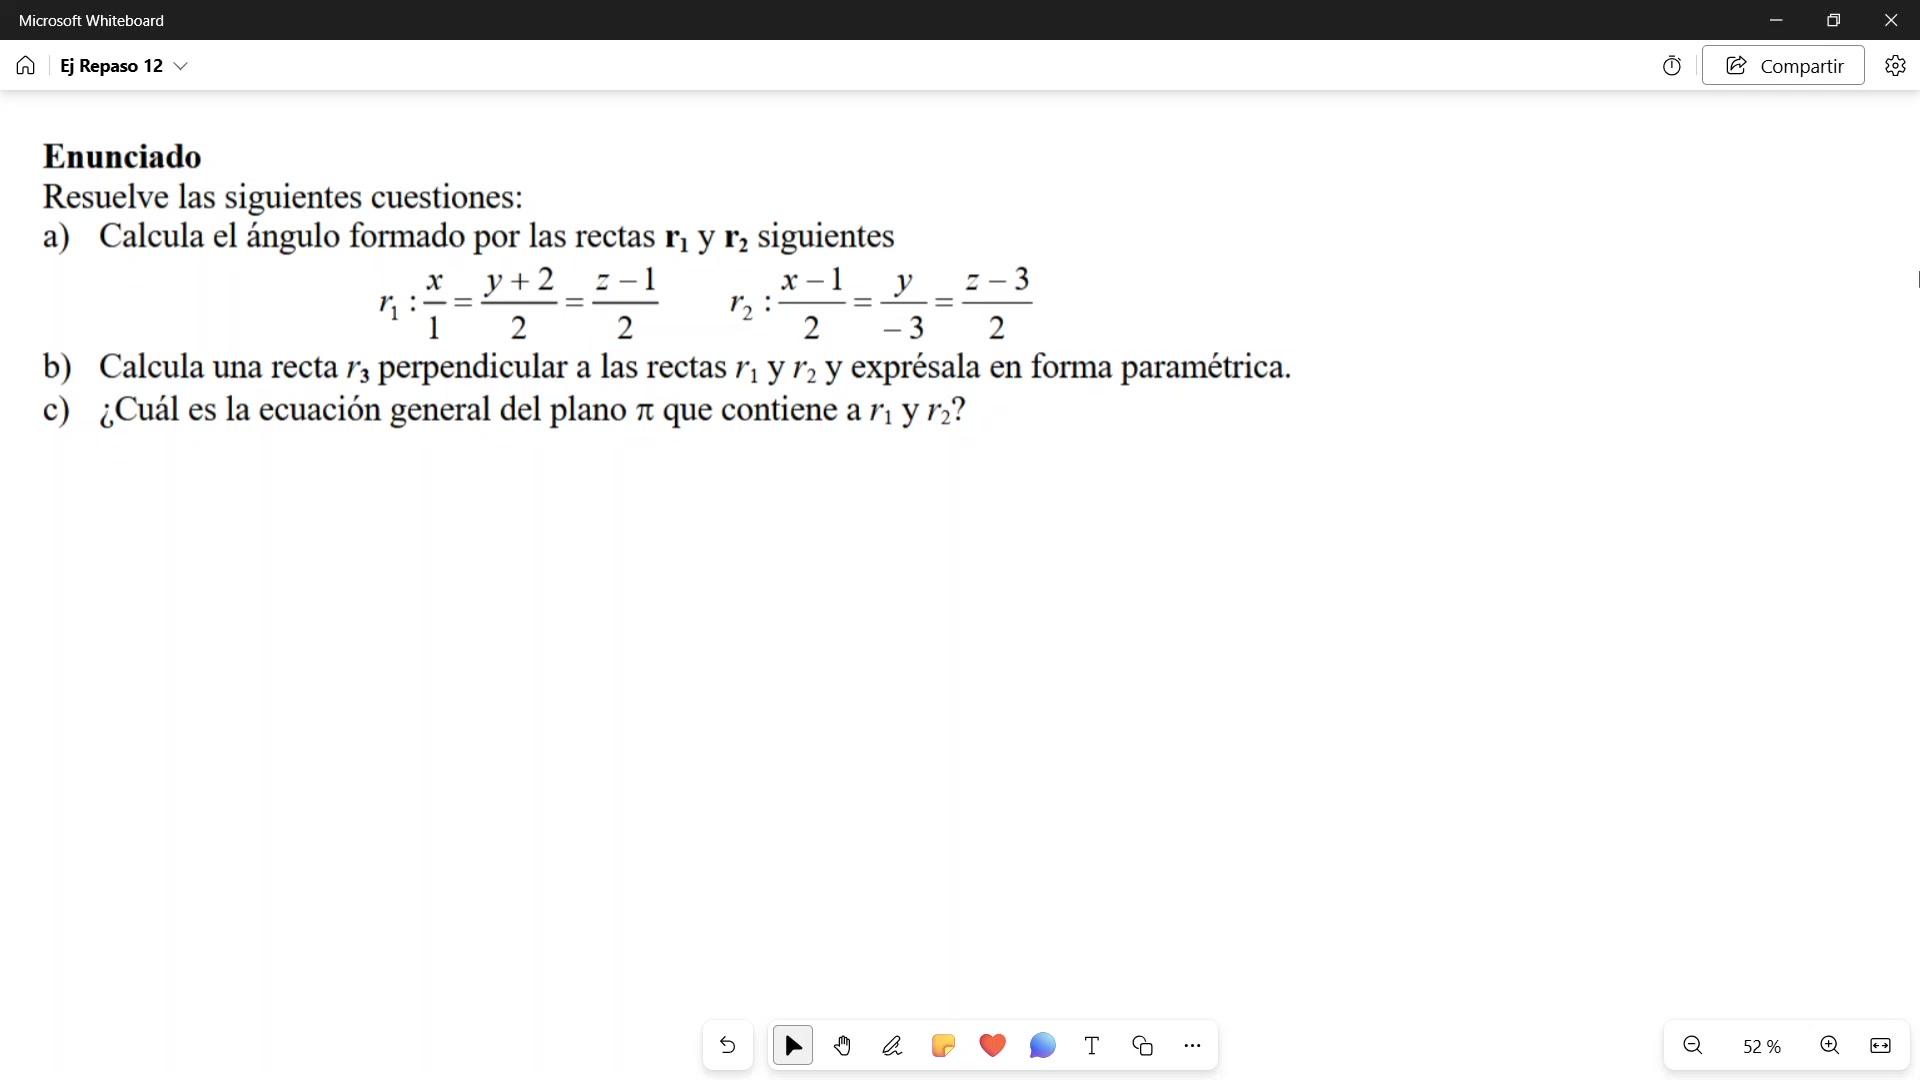Zoom out the whiteboard

click(1693, 1046)
